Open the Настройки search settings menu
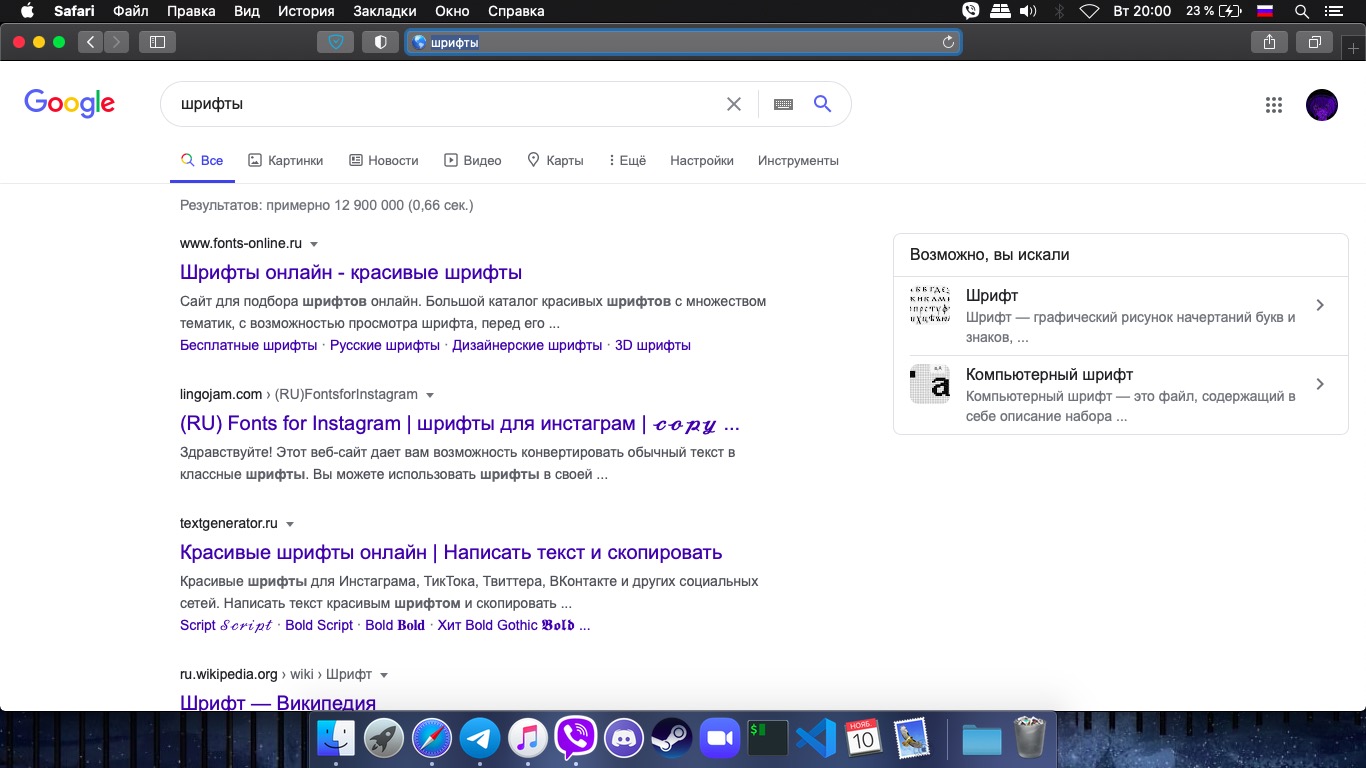The height and width of the screenshot is (768, 1366). point(702,160)
